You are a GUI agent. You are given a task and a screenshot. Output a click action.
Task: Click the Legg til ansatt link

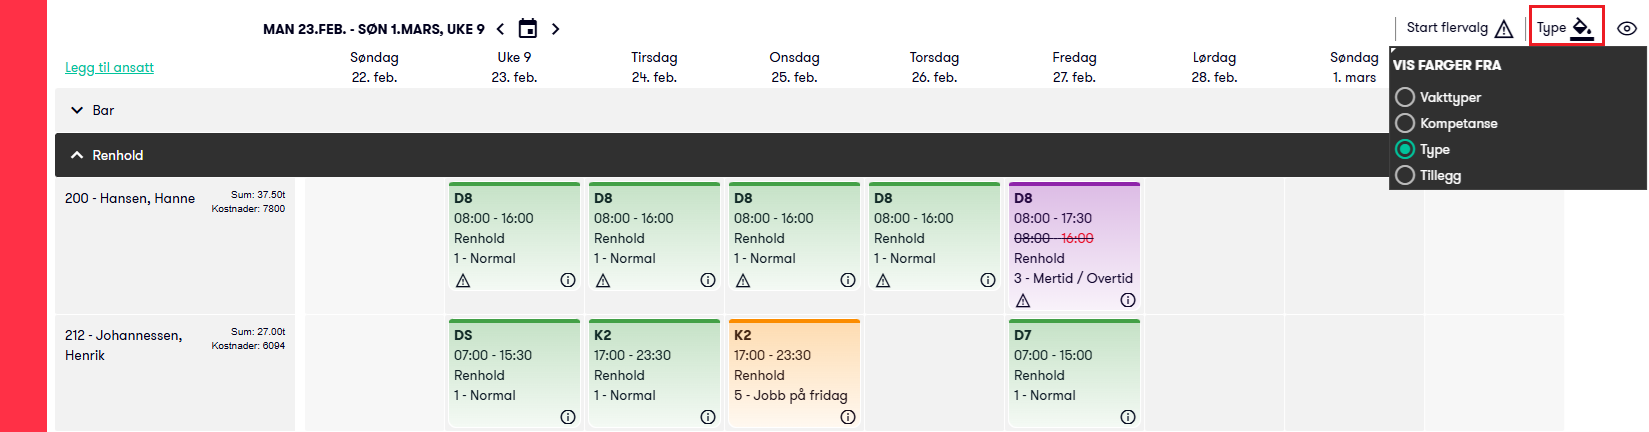point(109,67)
